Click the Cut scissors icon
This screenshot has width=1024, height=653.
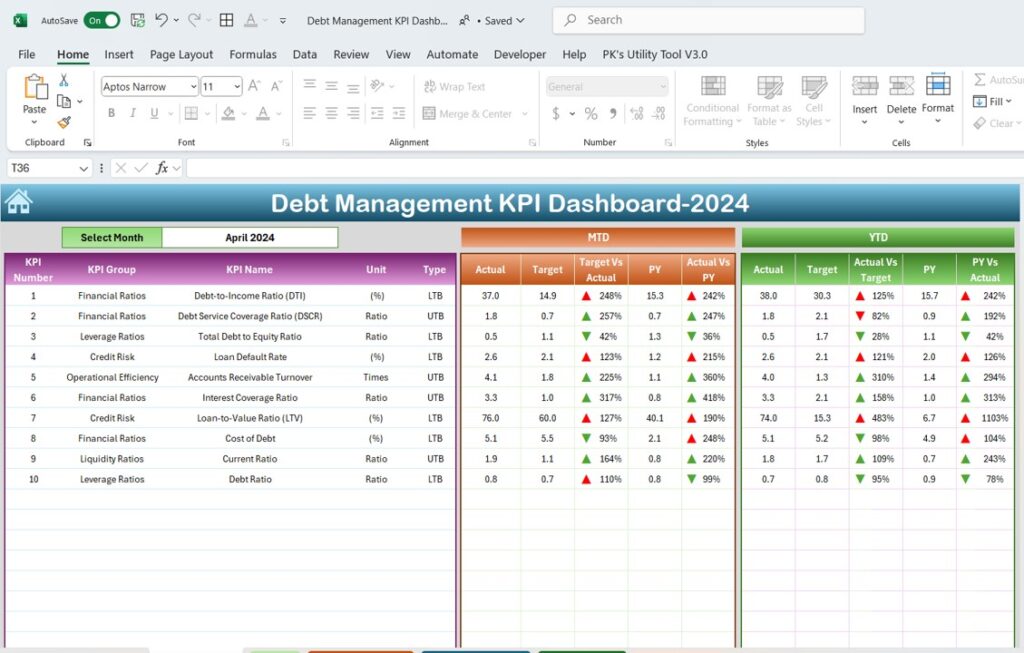click(x=64, y=80)
